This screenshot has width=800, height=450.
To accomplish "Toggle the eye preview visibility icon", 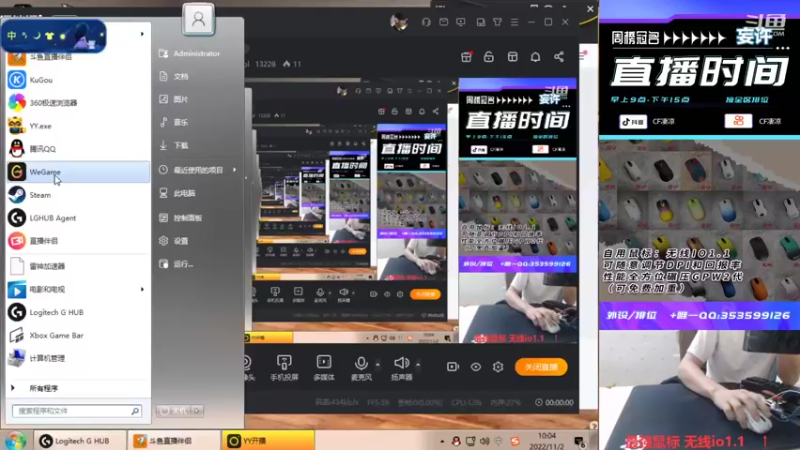I will [x=476, y=367].
